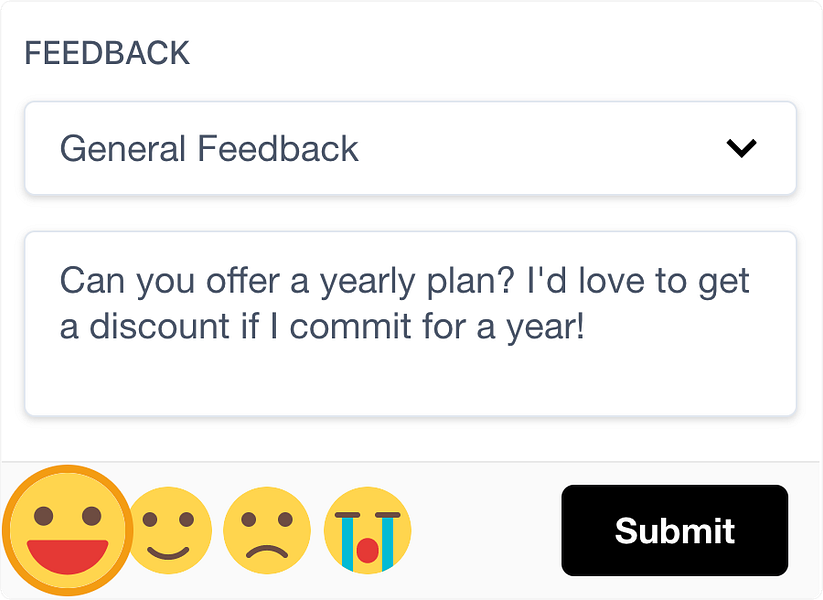Submit the feedback form
This screenshot has height=600, width=823.
click(x=674, y=530)
